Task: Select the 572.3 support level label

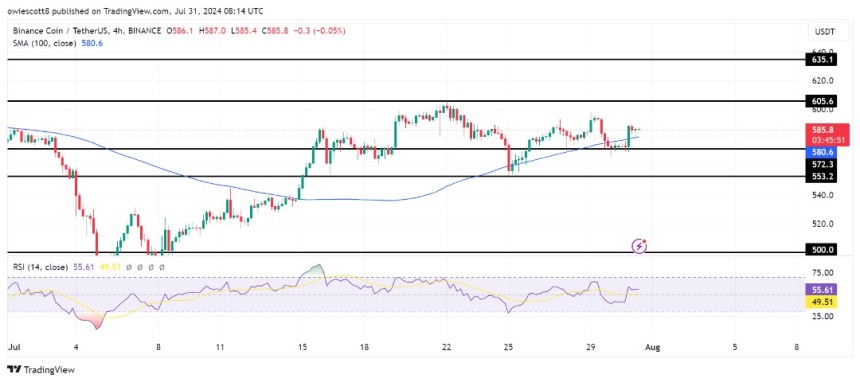Action: click(x=821, y=164)
